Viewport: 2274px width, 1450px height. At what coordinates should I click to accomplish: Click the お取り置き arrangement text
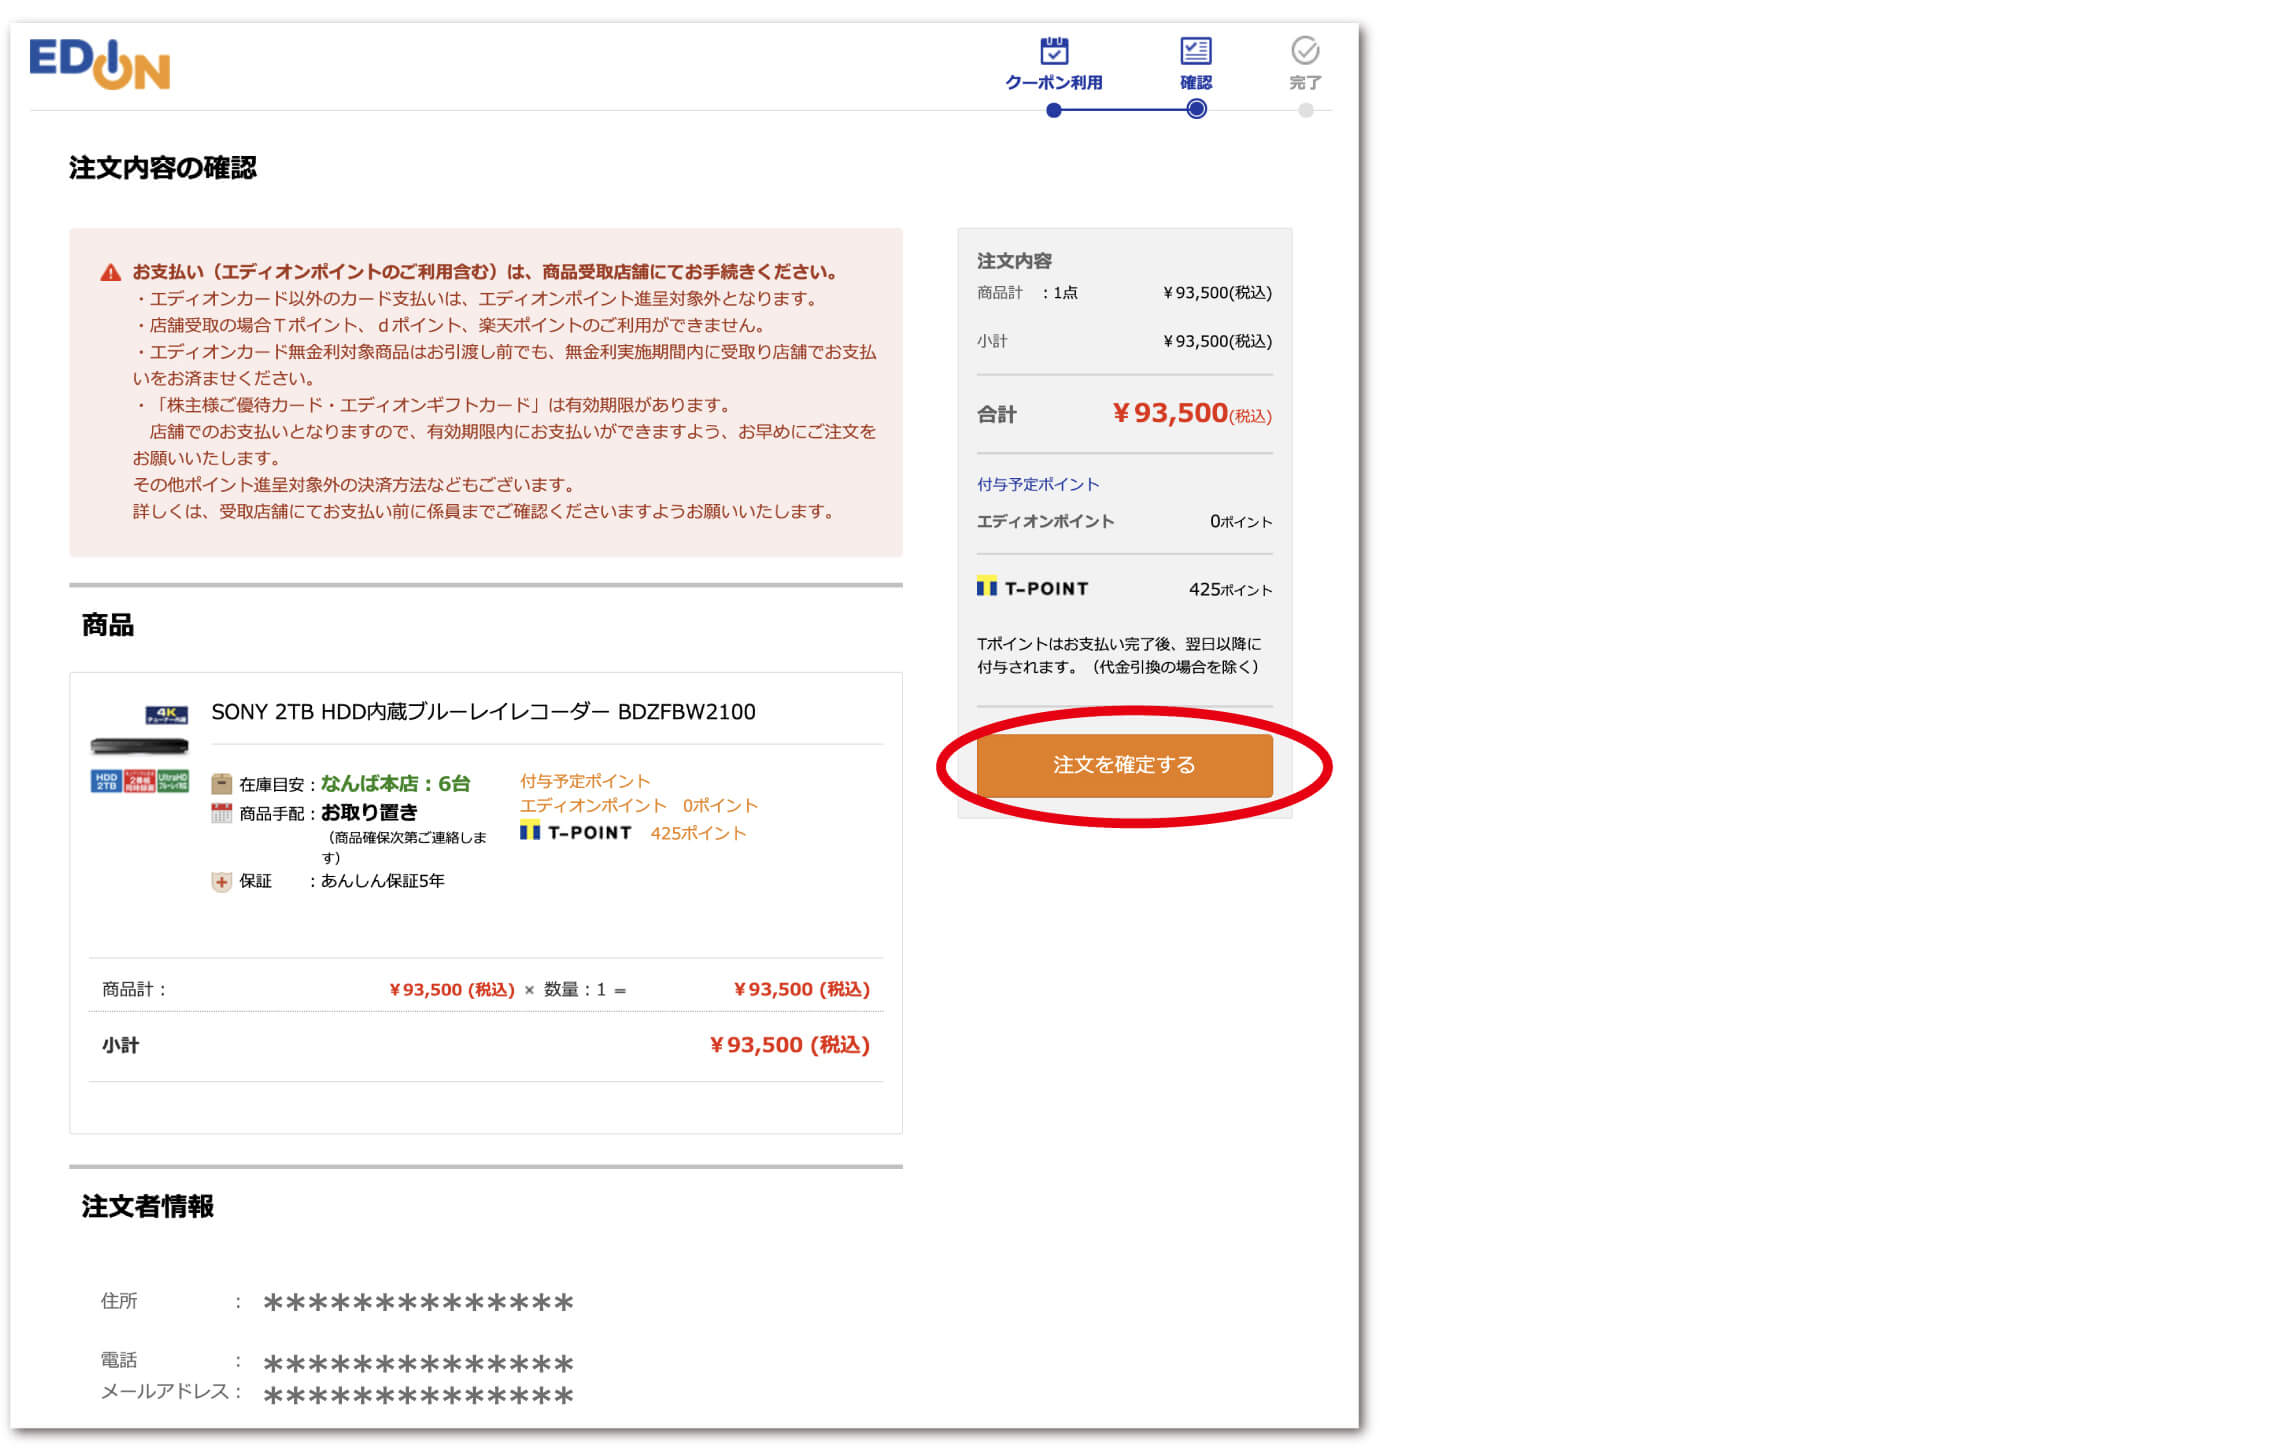pyautogui.click(x=369, y=813)
